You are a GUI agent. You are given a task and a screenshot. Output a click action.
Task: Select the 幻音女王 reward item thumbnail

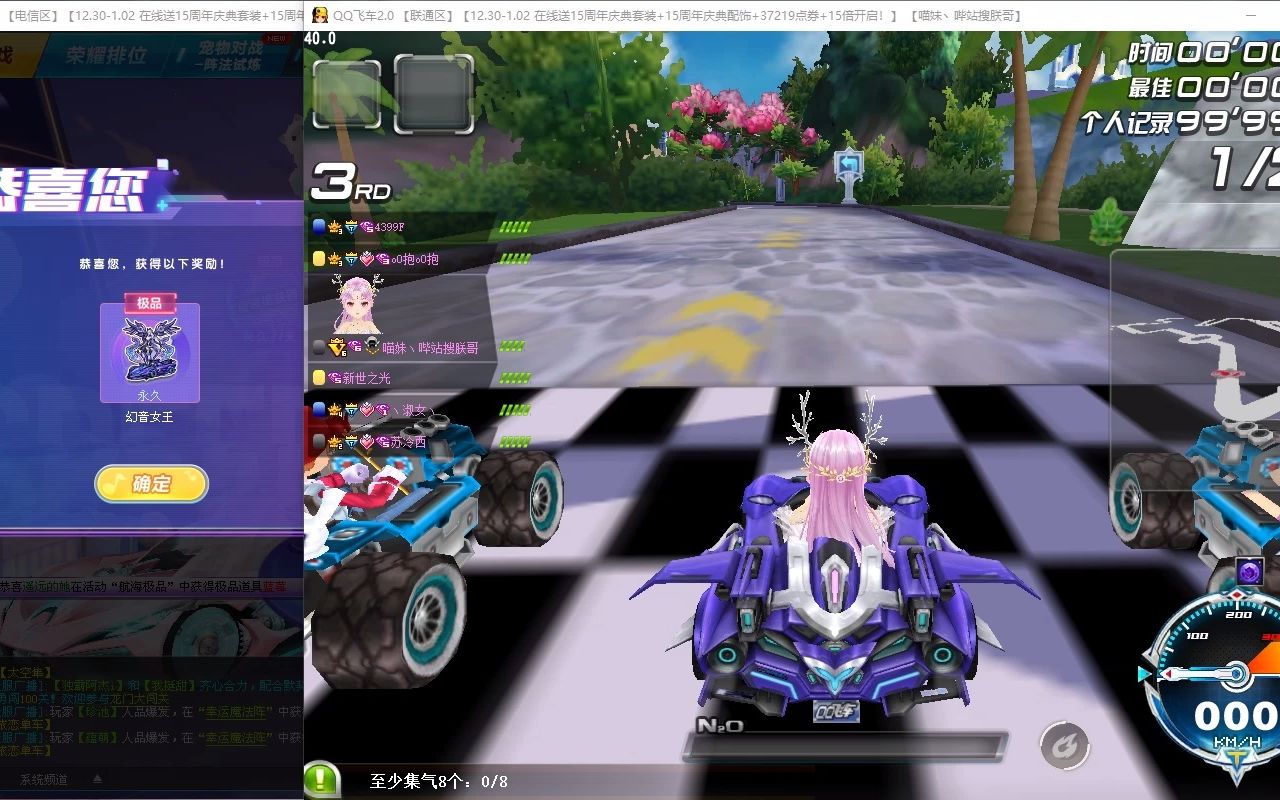(150, 353)
